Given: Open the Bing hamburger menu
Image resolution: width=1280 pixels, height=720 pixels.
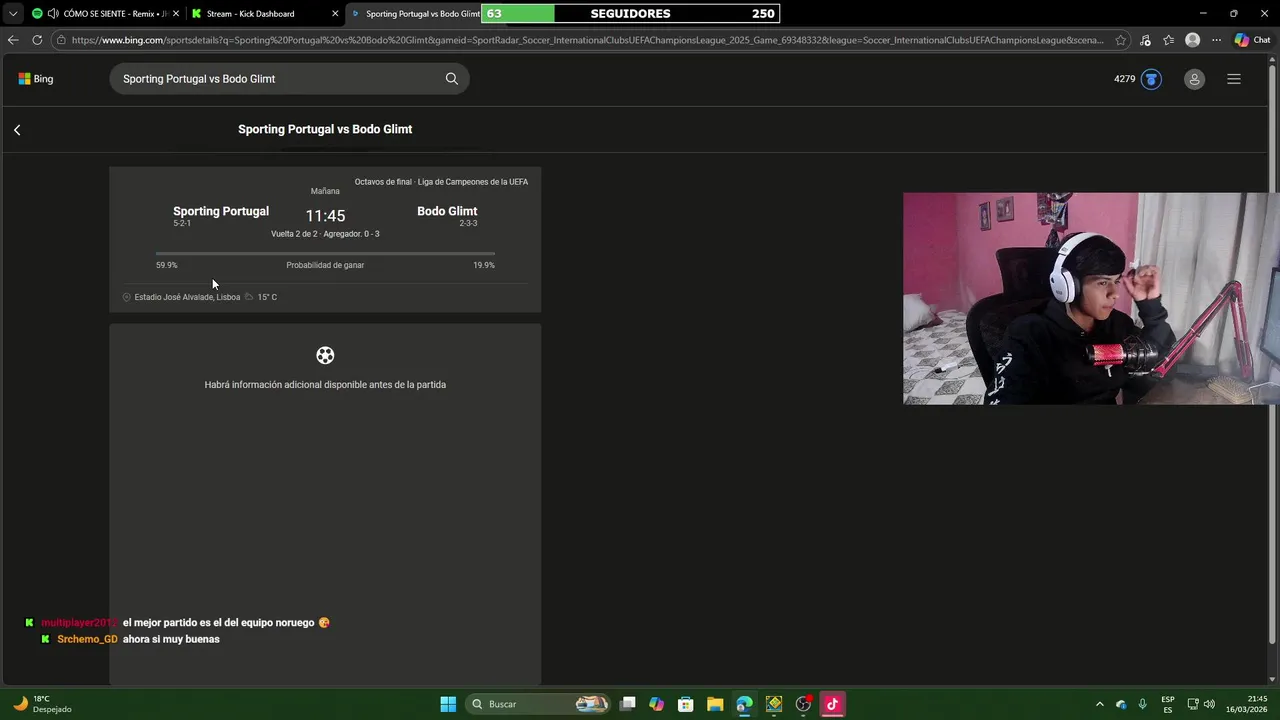Looking at the screenshot, I should pyautogui.click(x=1234, y=79).
